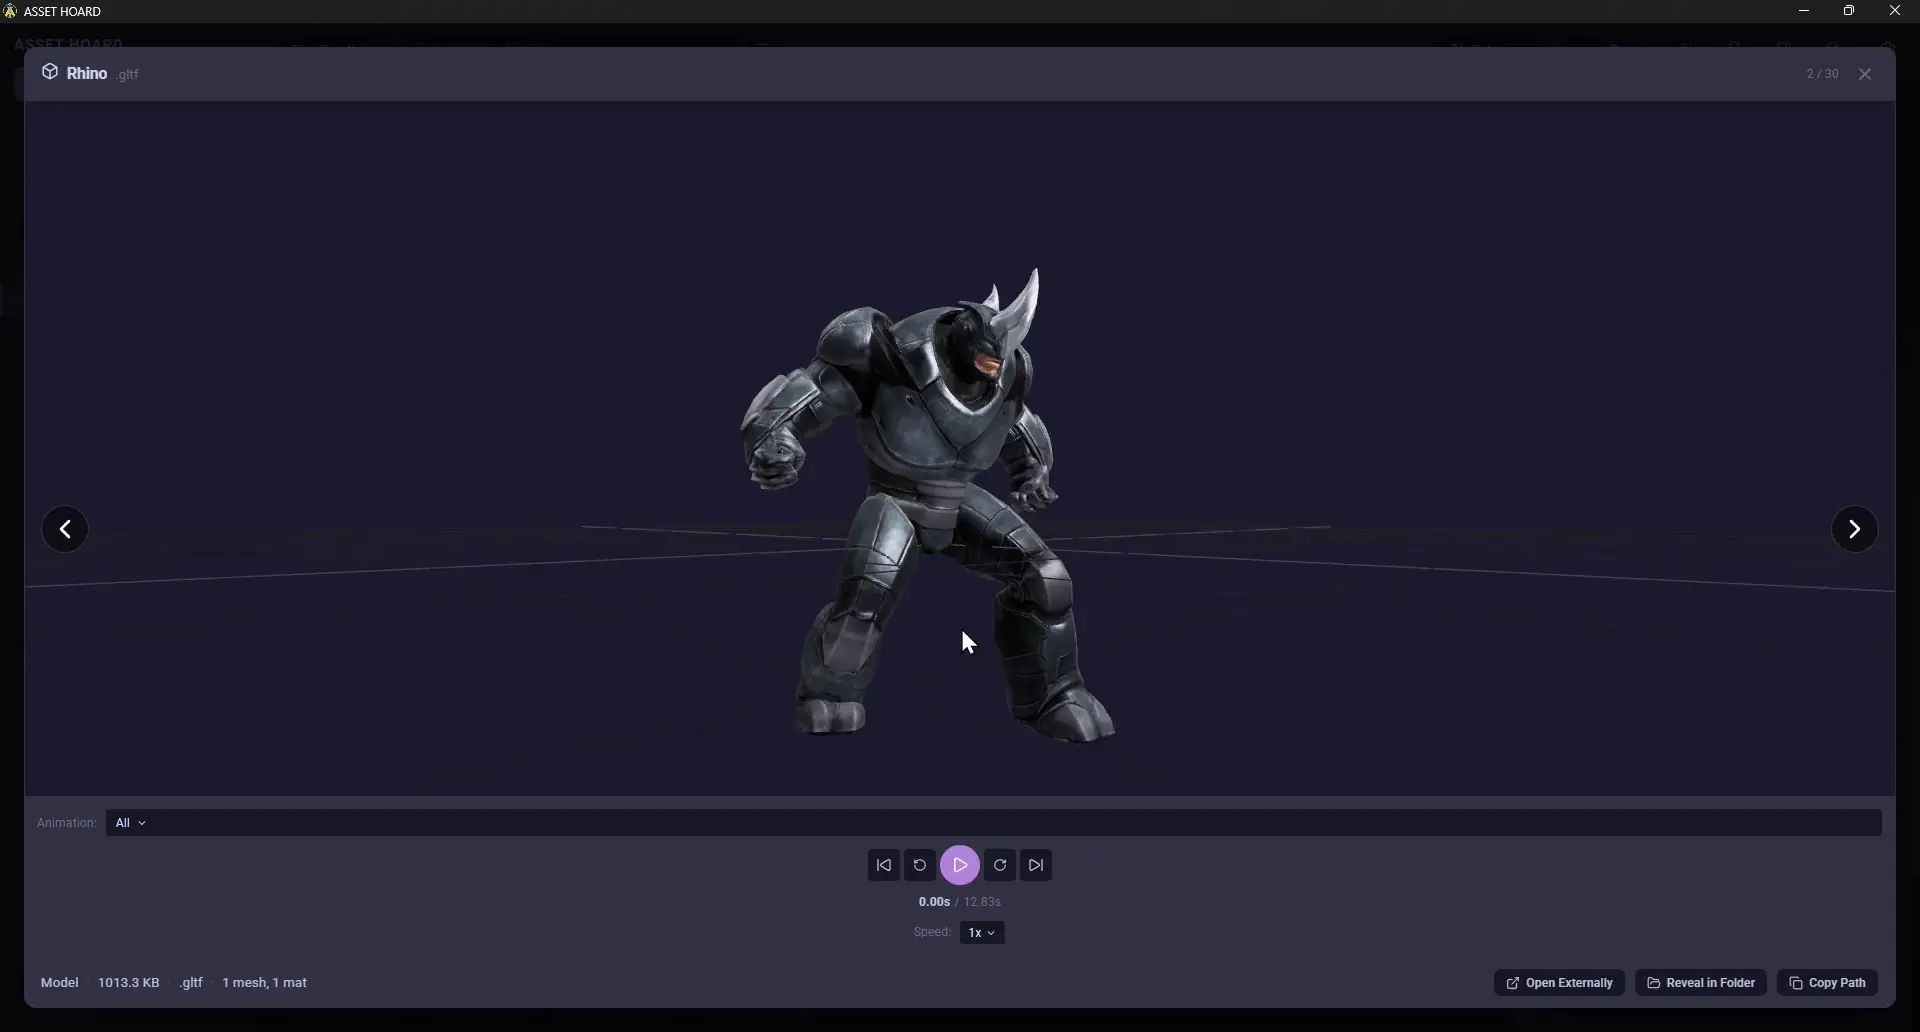Viewport: 1920px width, 1032px height.
Task: Open the playback Speed dropdown
Action: 981,932
